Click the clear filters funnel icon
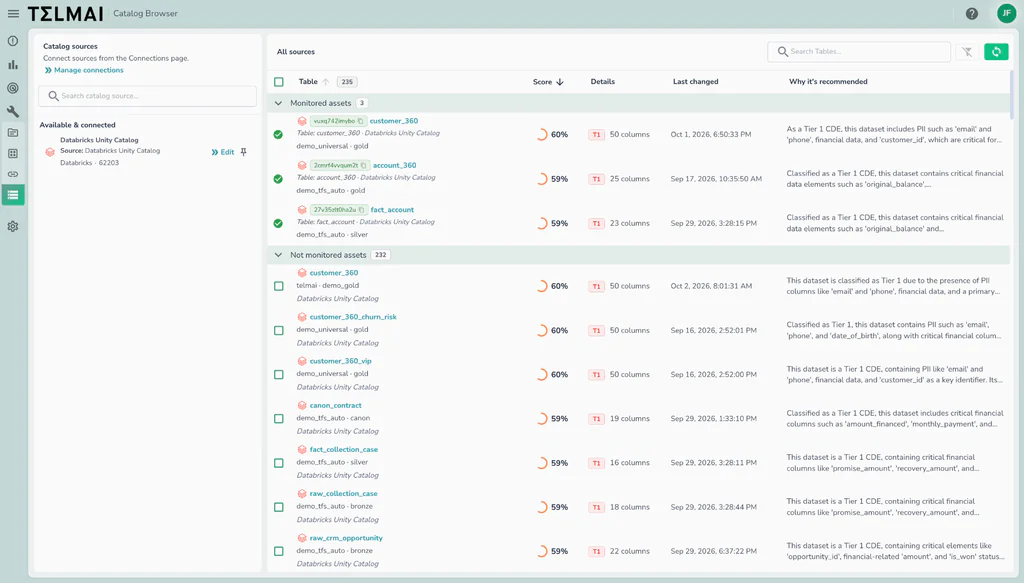This screenshot has width=1024, height=583. tap(967, 52)
